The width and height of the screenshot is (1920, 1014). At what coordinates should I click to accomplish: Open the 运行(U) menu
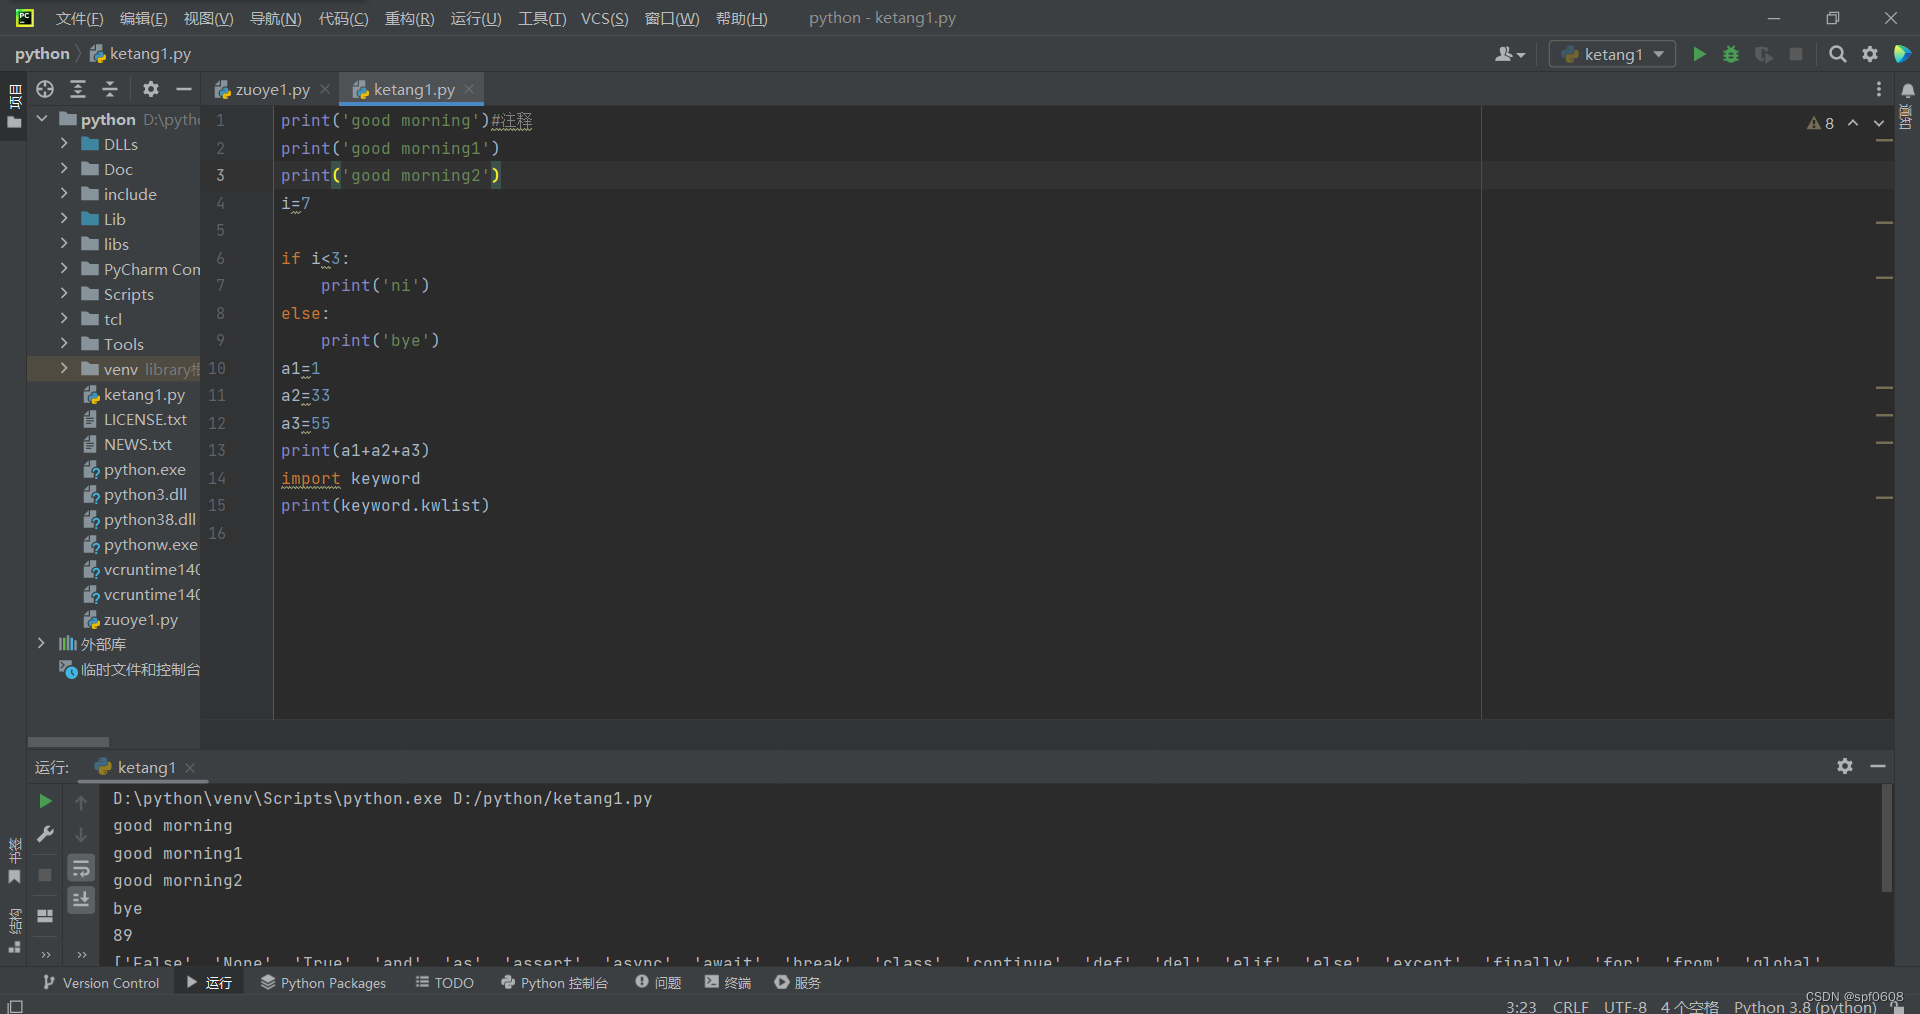(476, 19)
